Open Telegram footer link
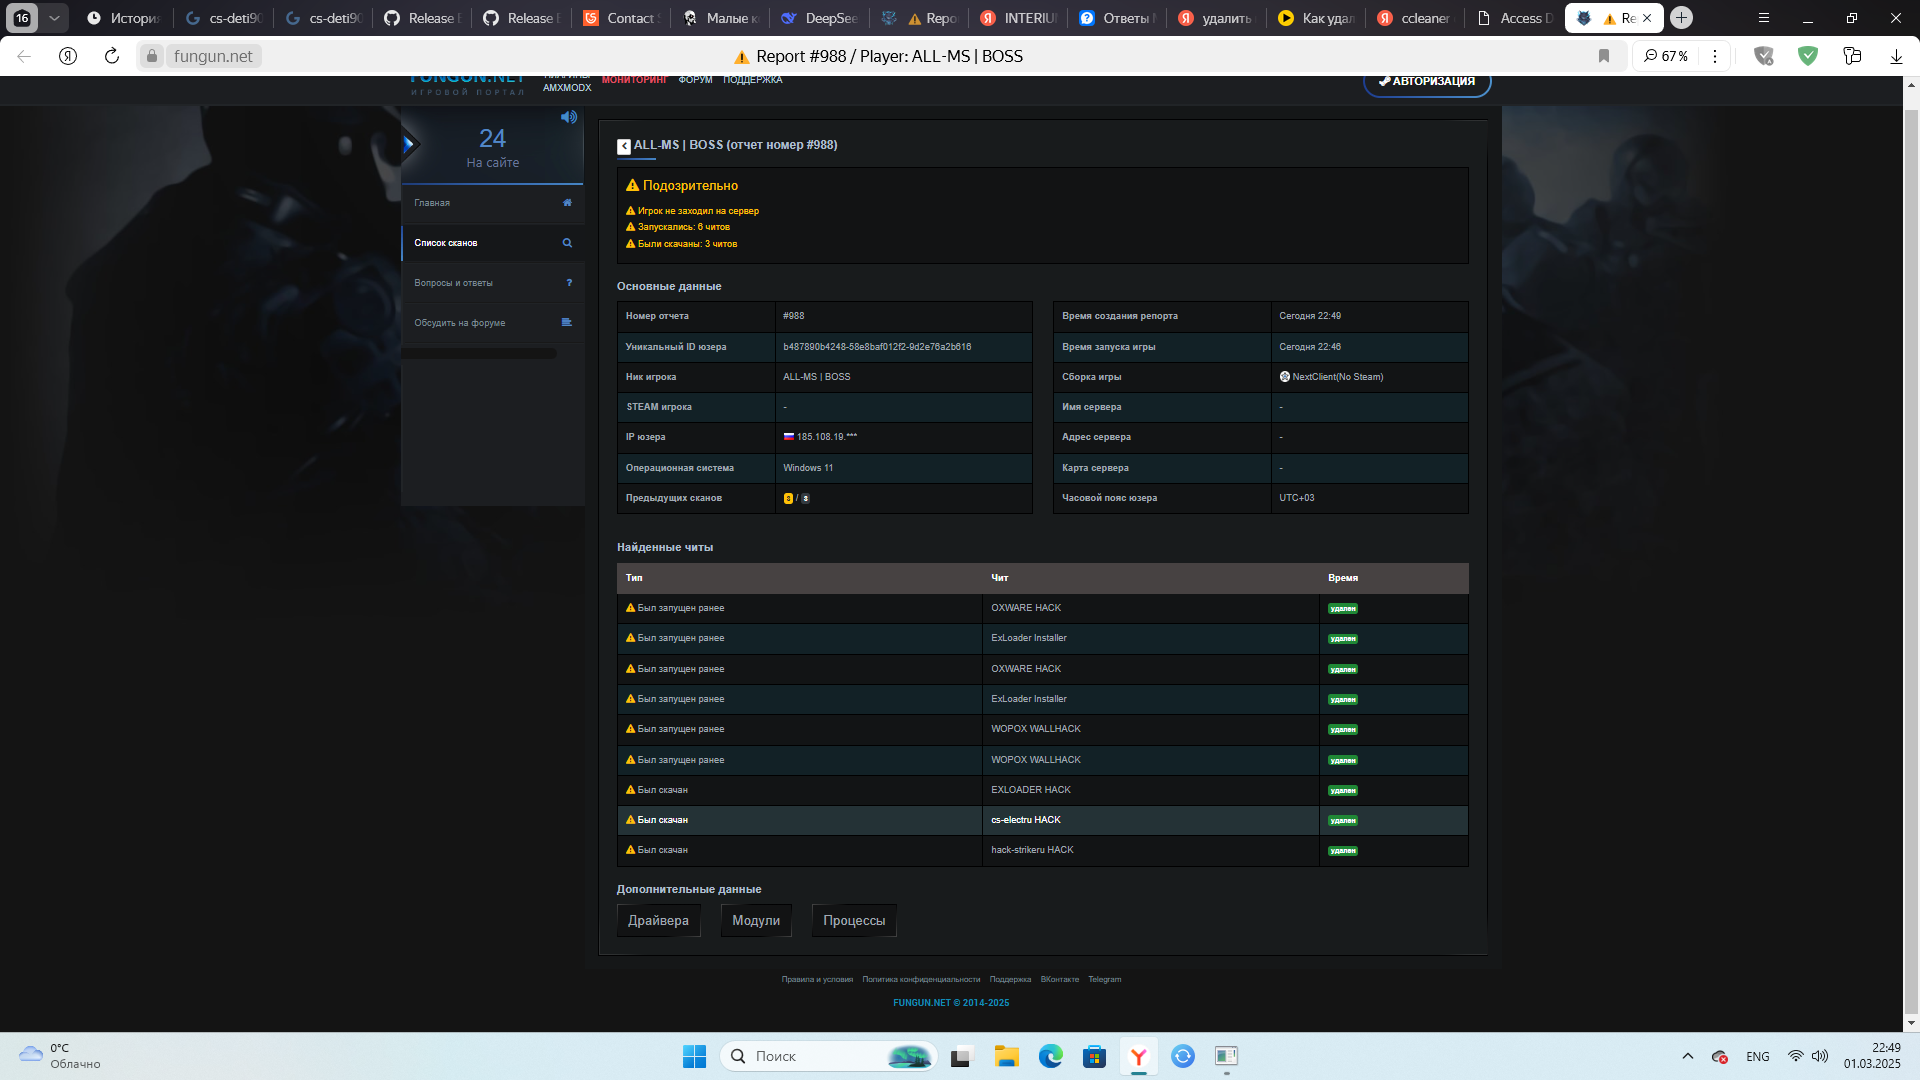 tap(1104, 979)
